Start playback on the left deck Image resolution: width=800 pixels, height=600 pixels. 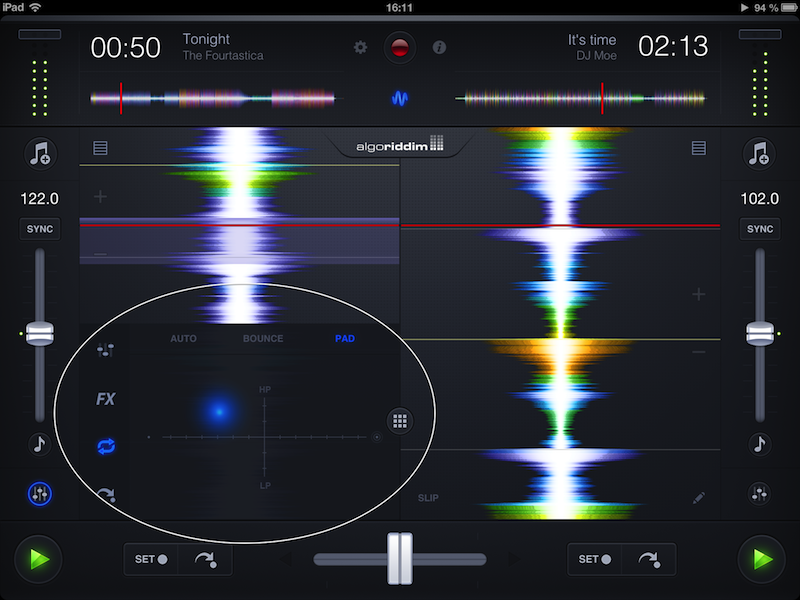click(x=39, y=558)
